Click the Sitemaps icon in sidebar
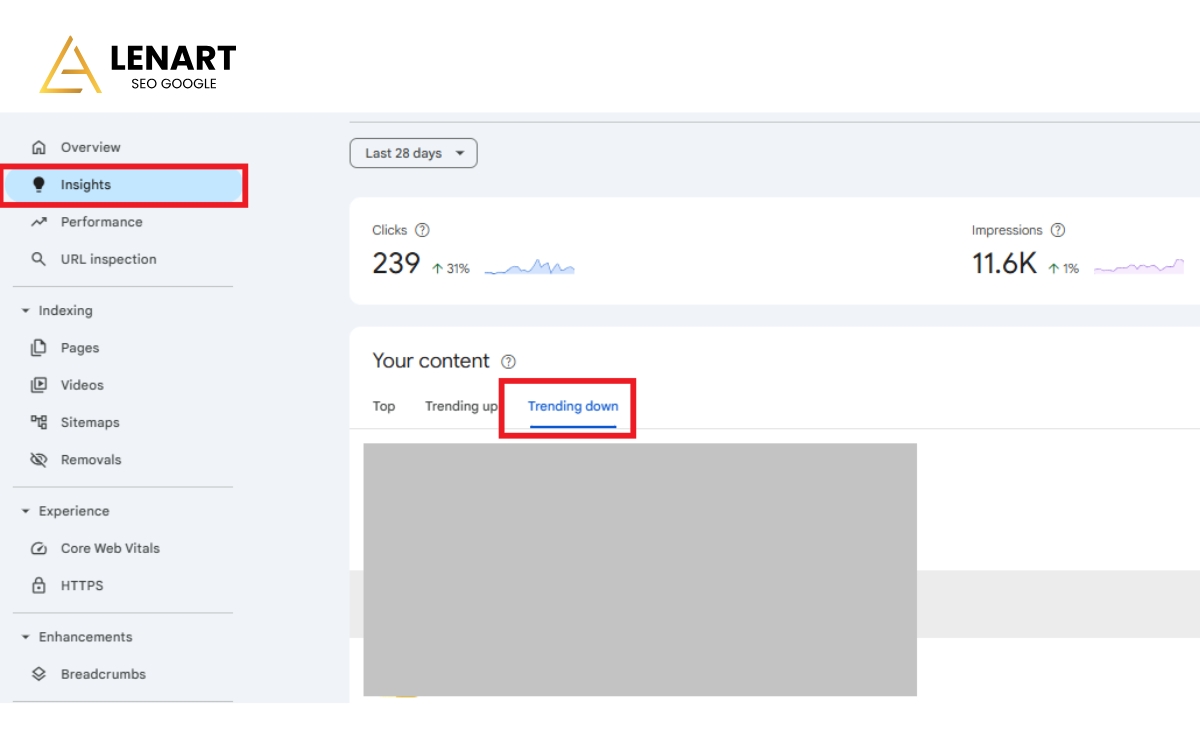 click(x=39, y=422)
